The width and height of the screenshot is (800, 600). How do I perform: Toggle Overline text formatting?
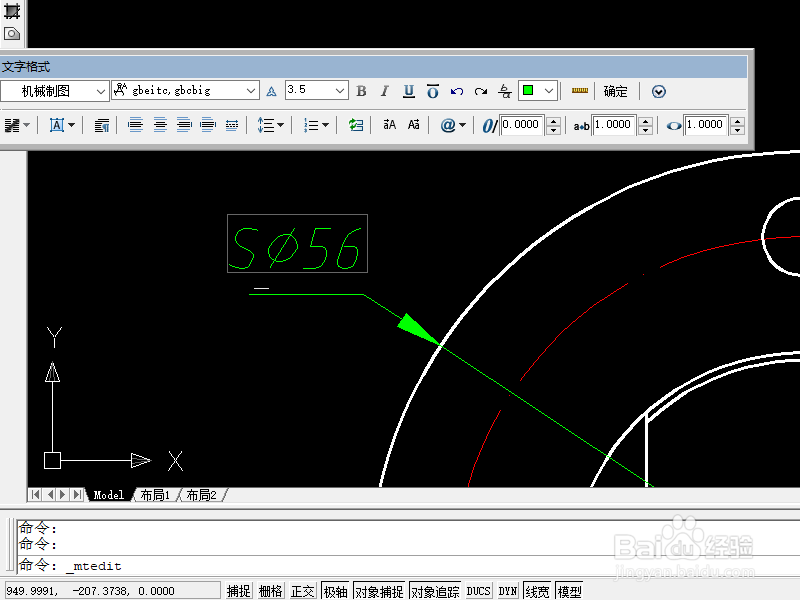[433, 91]
